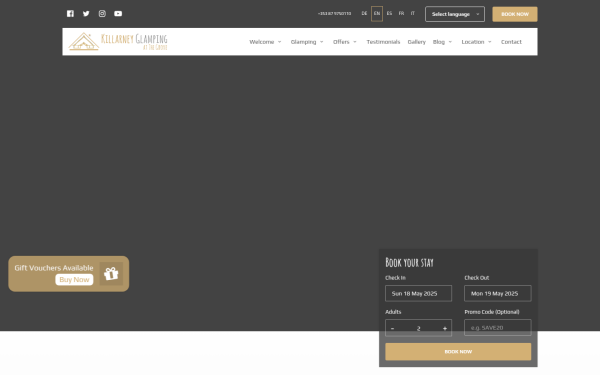Expand the Offers menu
The image size is (600, 375).
344,42
